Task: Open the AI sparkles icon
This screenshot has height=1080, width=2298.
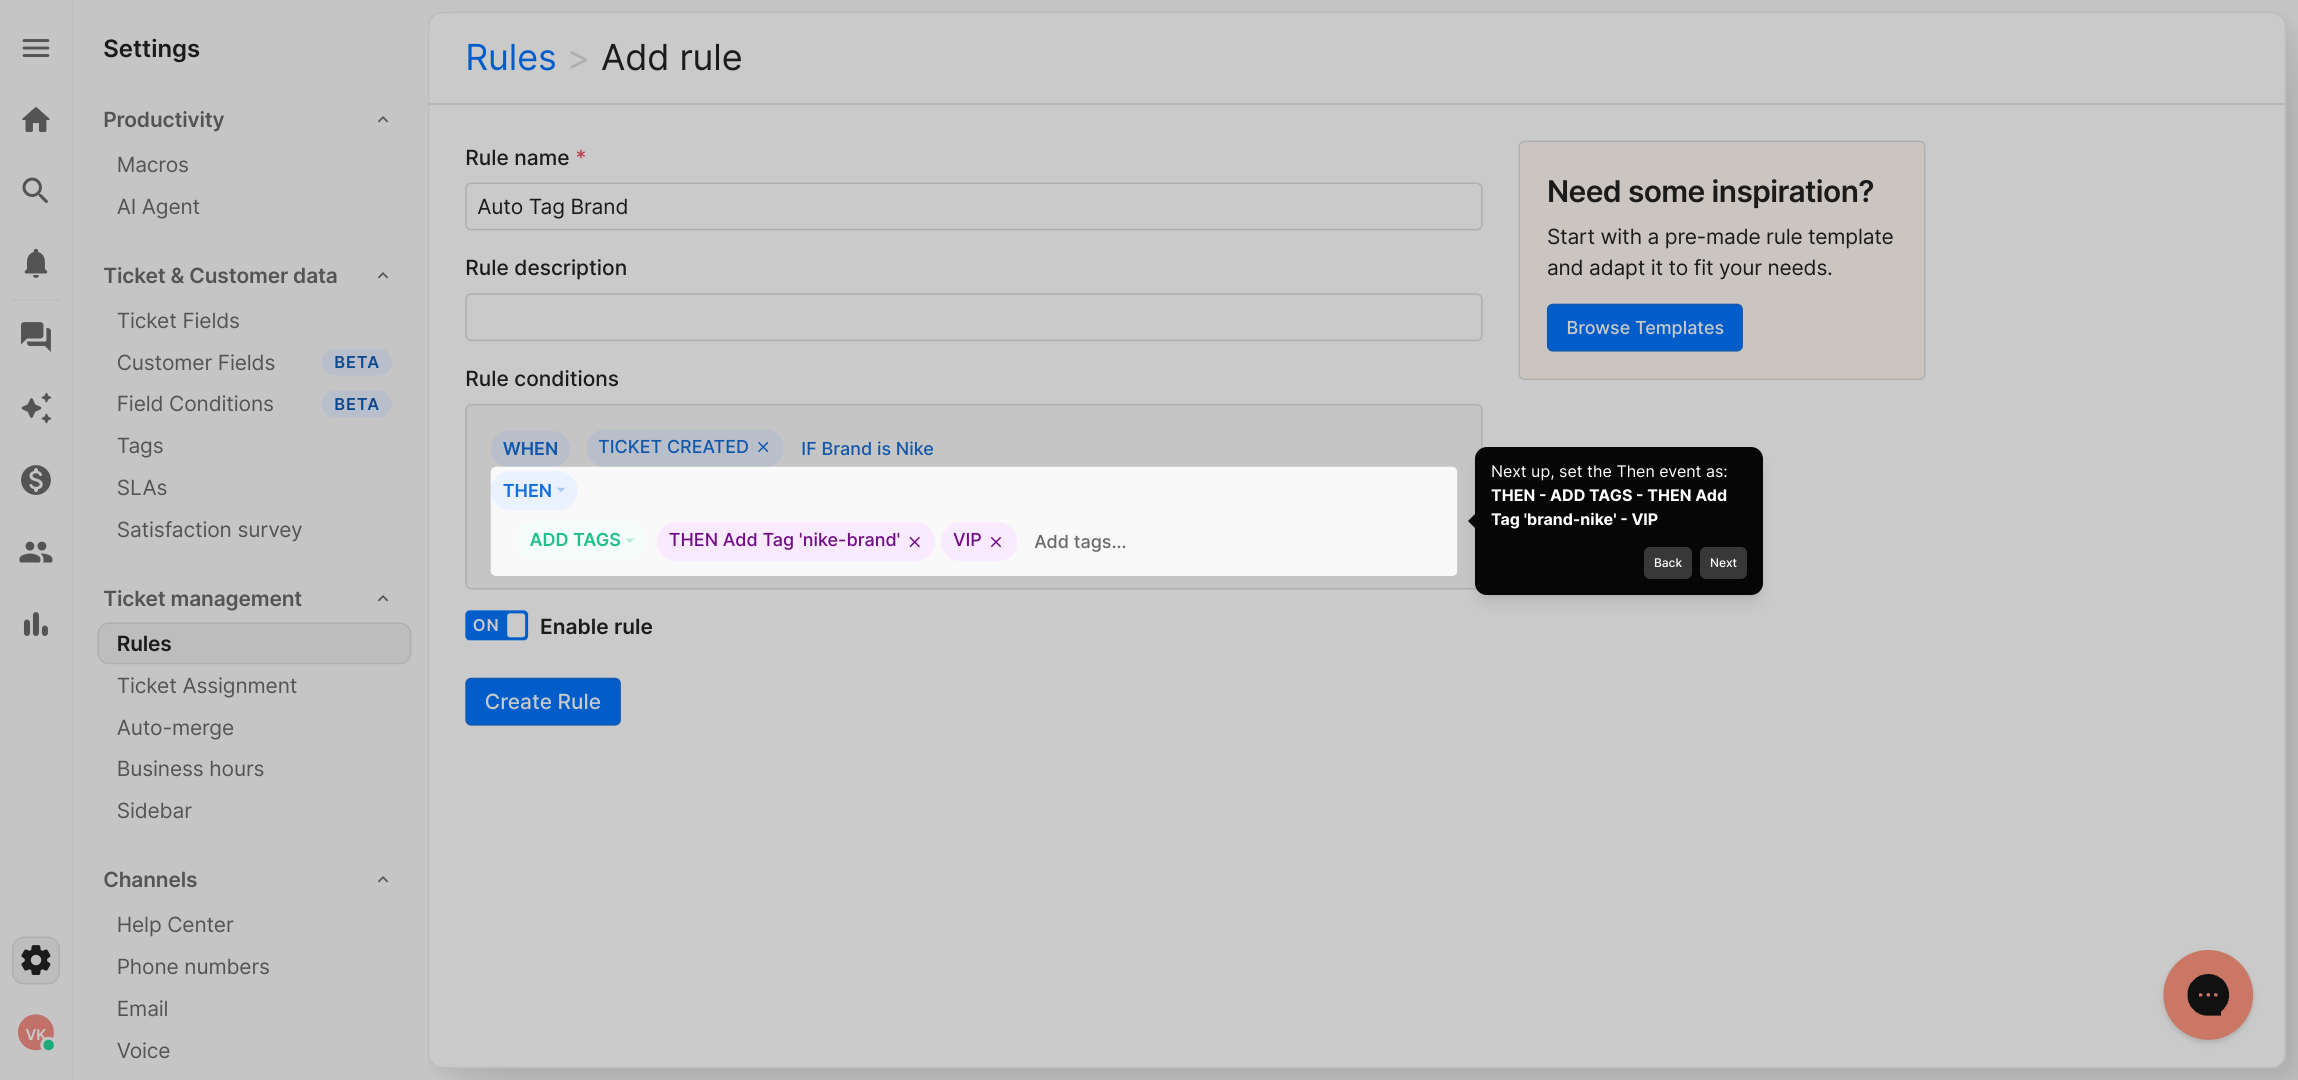Action: [36, 408]
